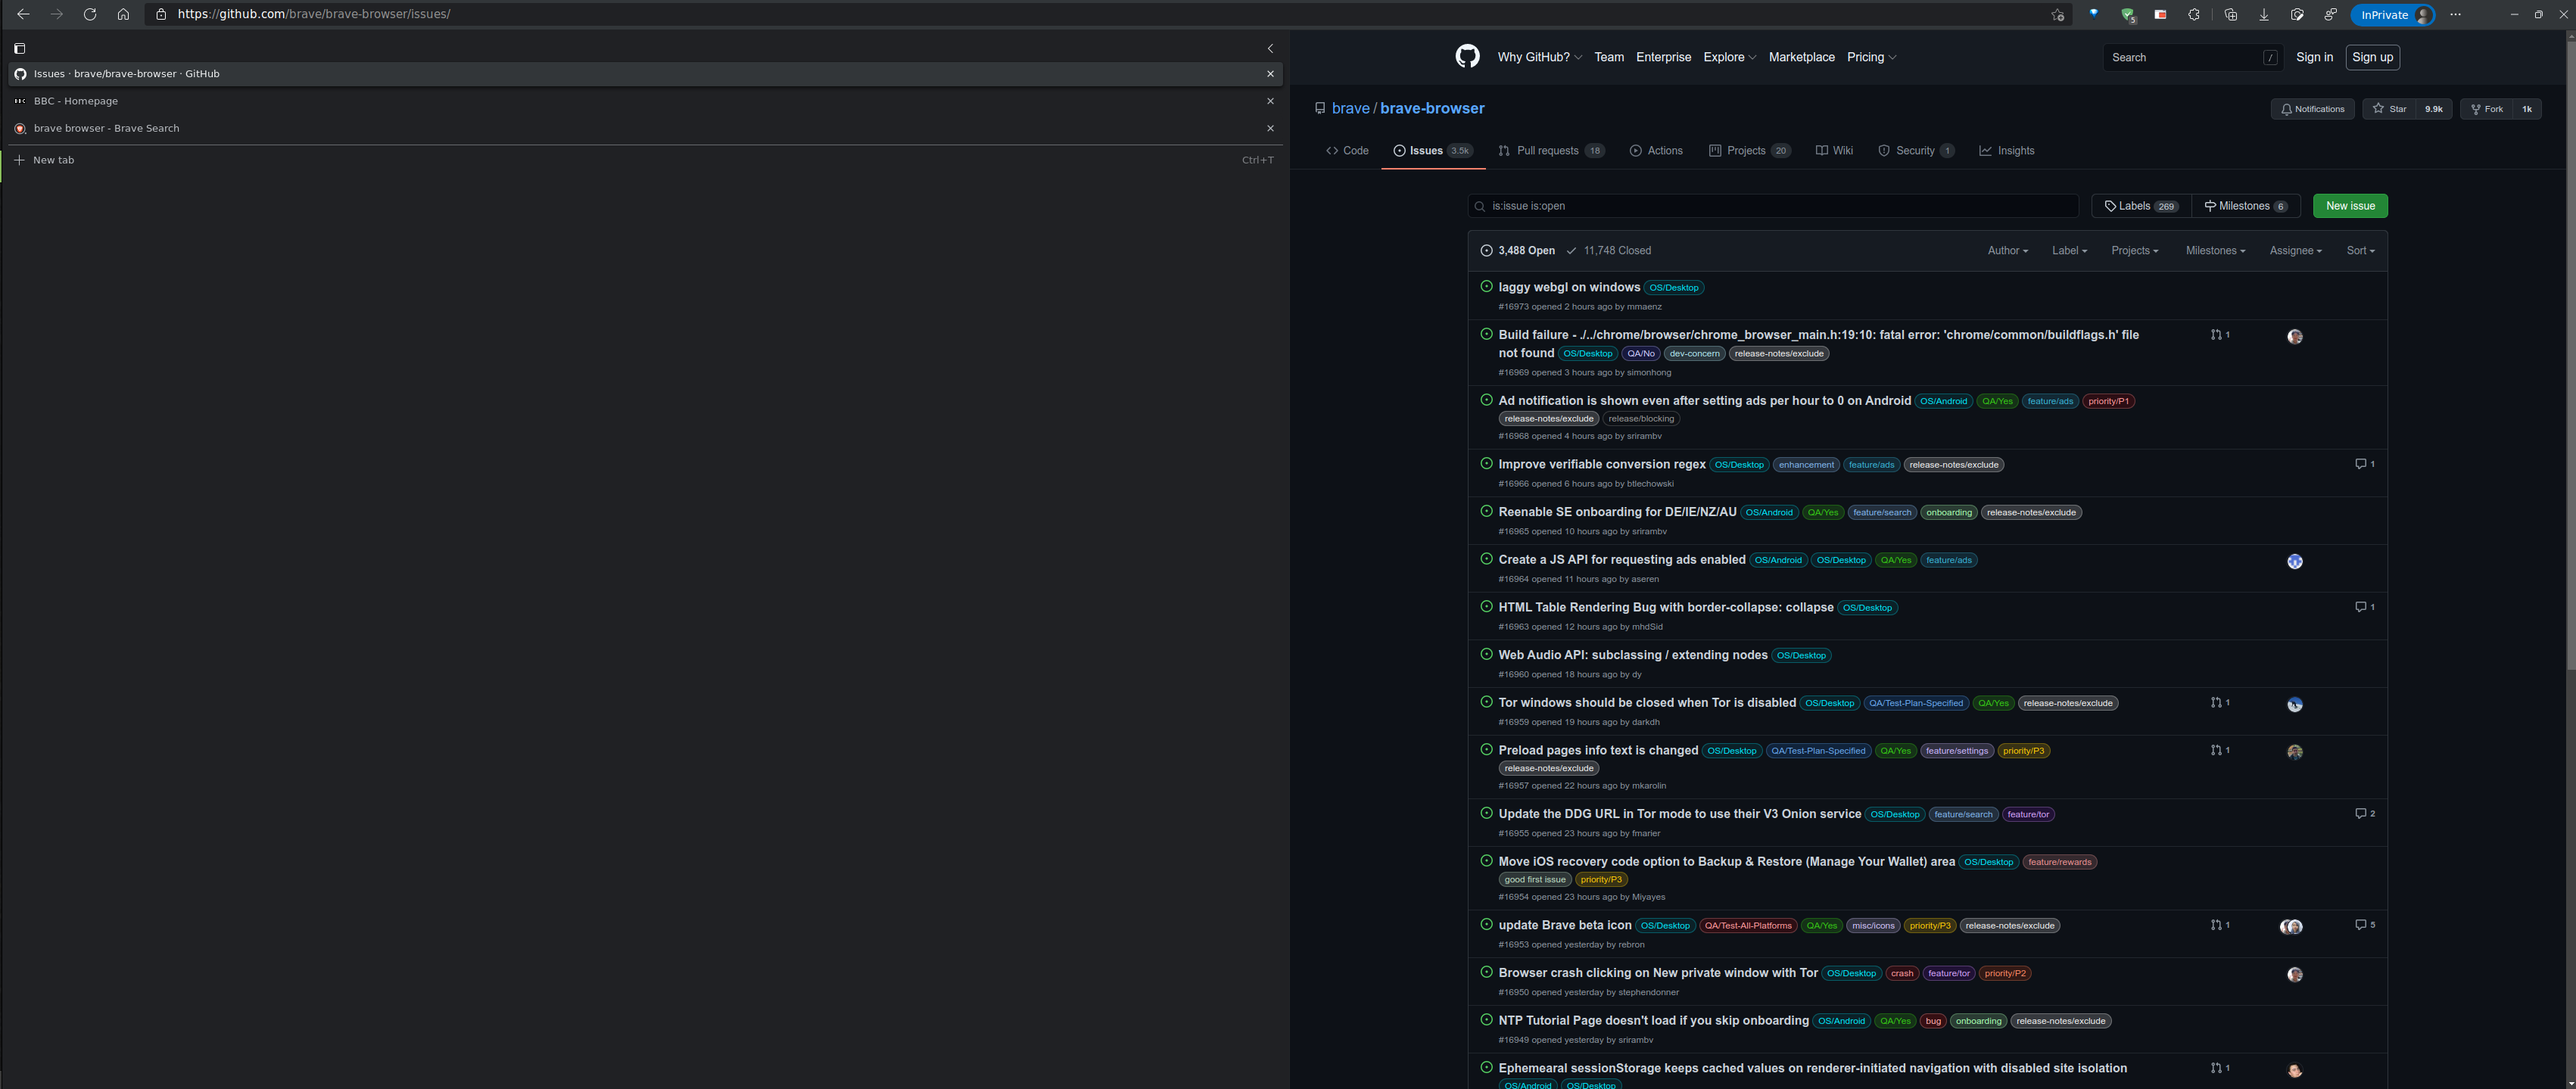Open Edge Downloads from the toolbar icon
2576x1089 pixels.
2263,14
